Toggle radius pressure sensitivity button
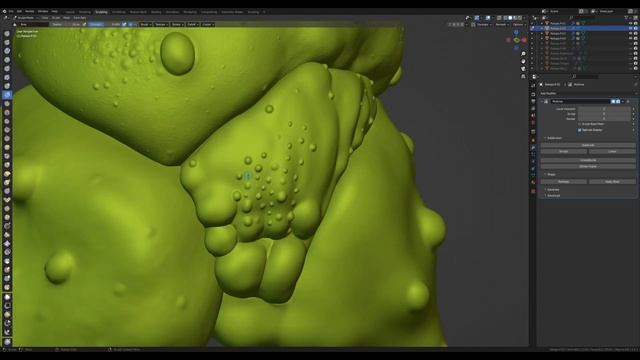The image size is (640, 360). click(x=85, y=24)
